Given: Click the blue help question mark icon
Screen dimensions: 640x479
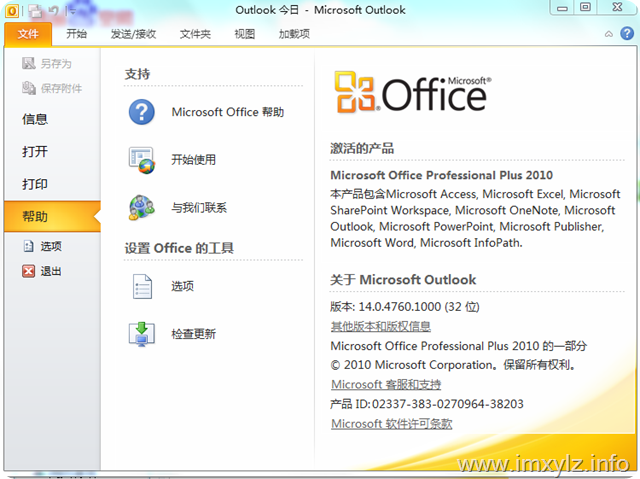Looking at the screenshot, I should (x=627, y=33).
